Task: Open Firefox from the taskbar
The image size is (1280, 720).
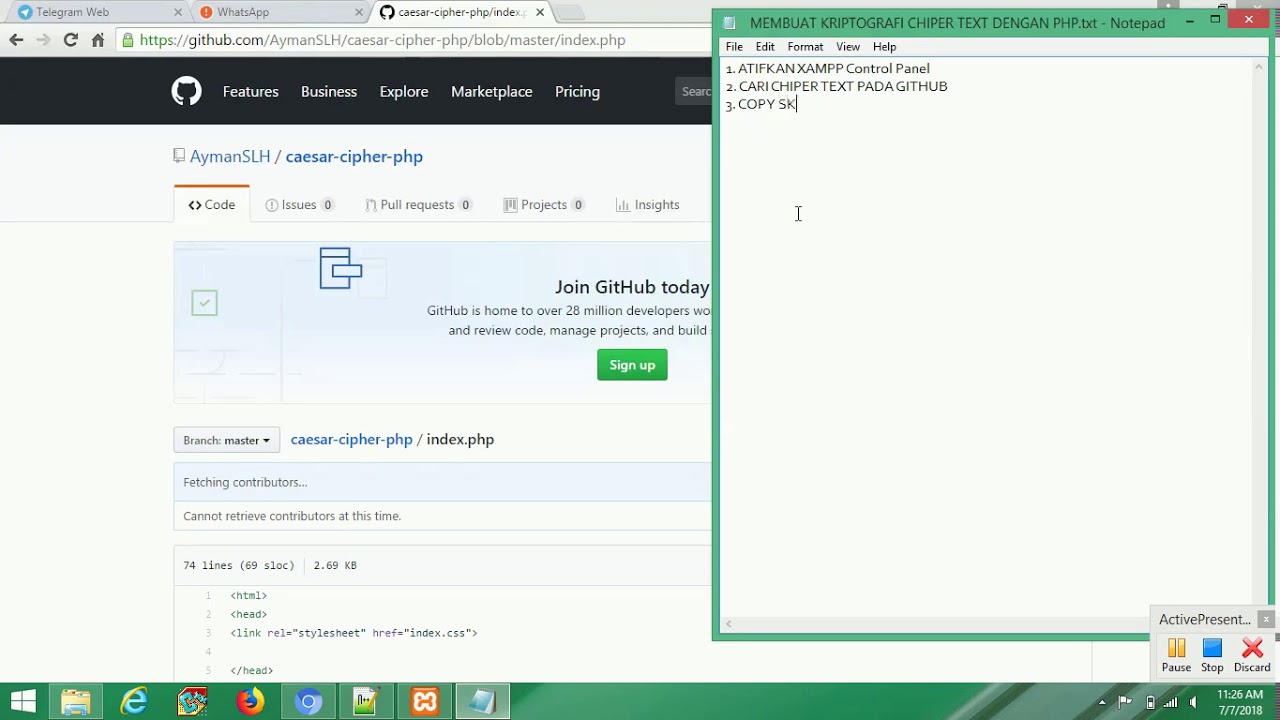Action: click(x=250, y=702)
